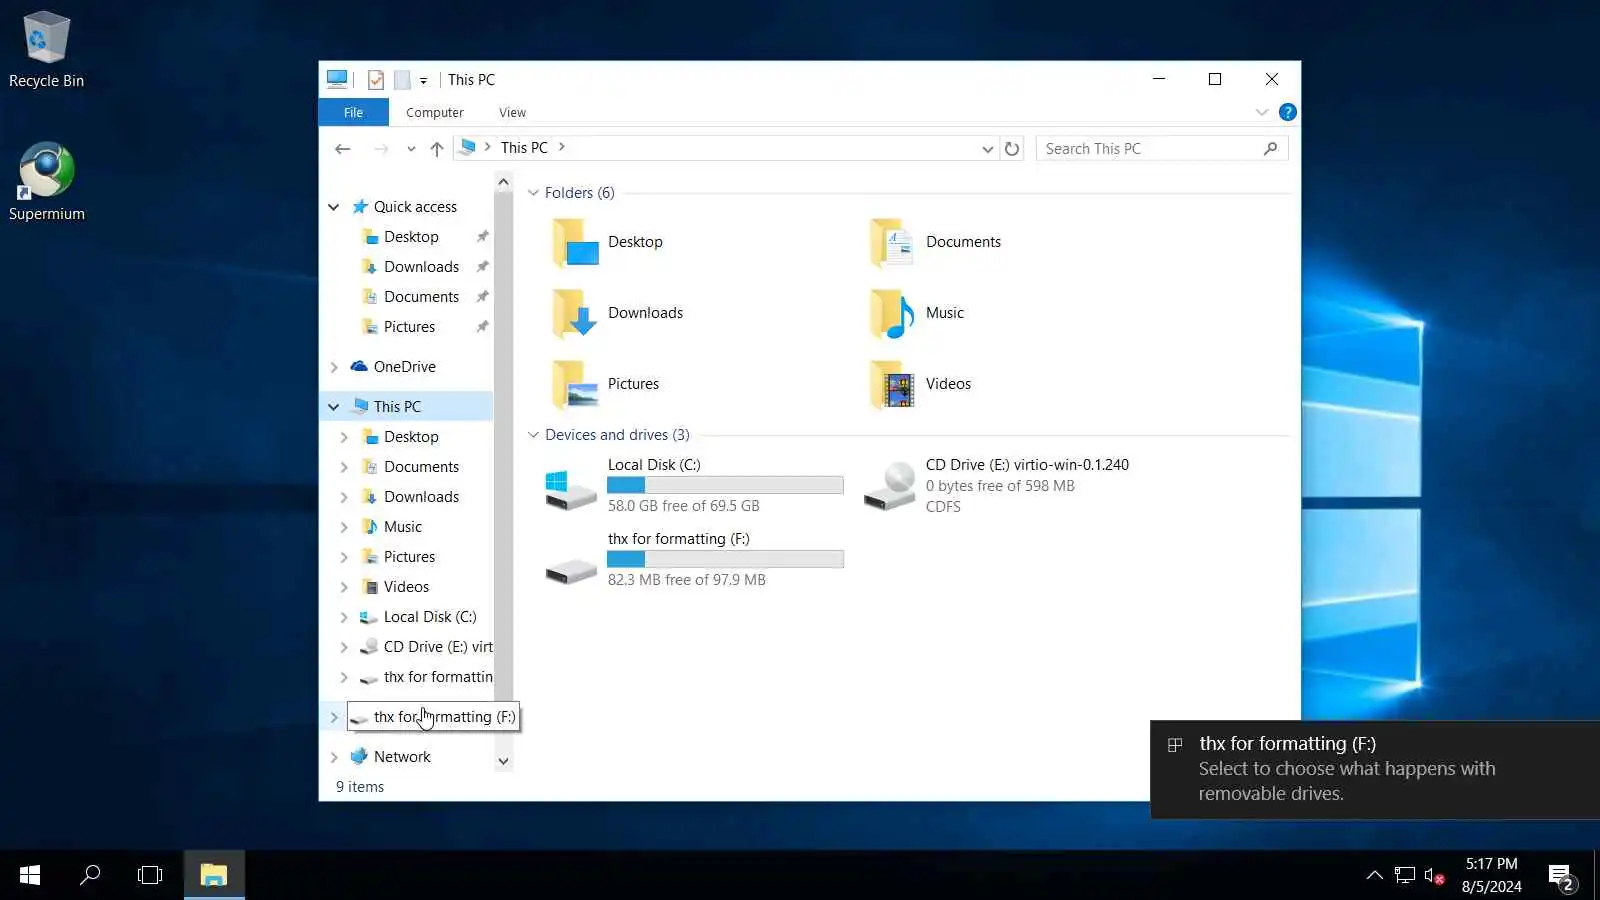This screenshot has height=900, width=1600.
Task: Collapse the Folders (6) group
Action: tap(533, 193)
